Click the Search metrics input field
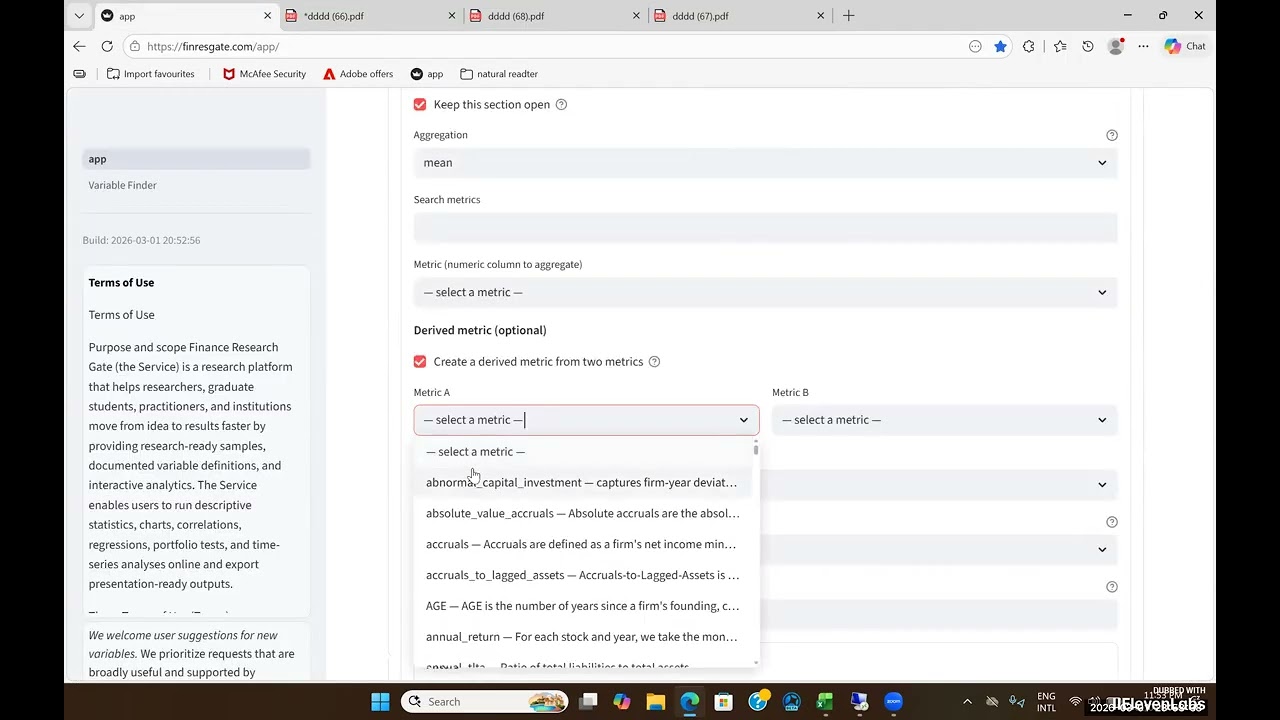Screen dimensions: 1280x720 [x=765, y=227]
